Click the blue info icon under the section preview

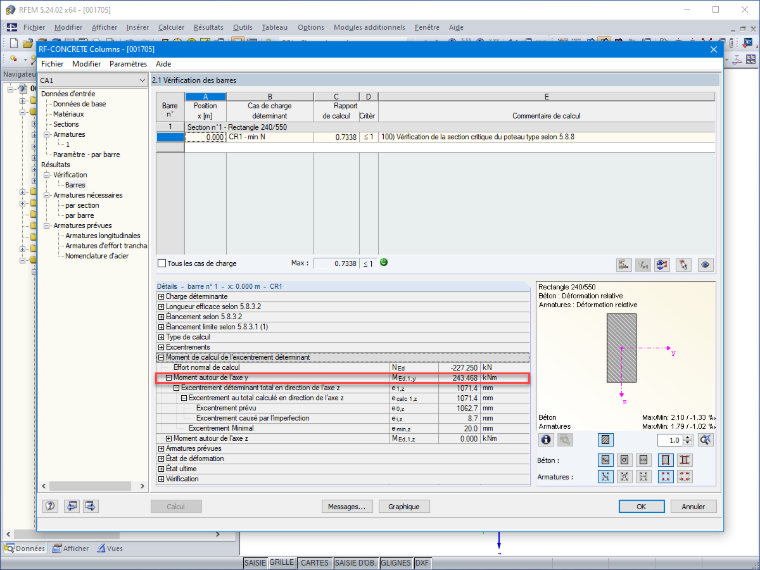(546, 440)
